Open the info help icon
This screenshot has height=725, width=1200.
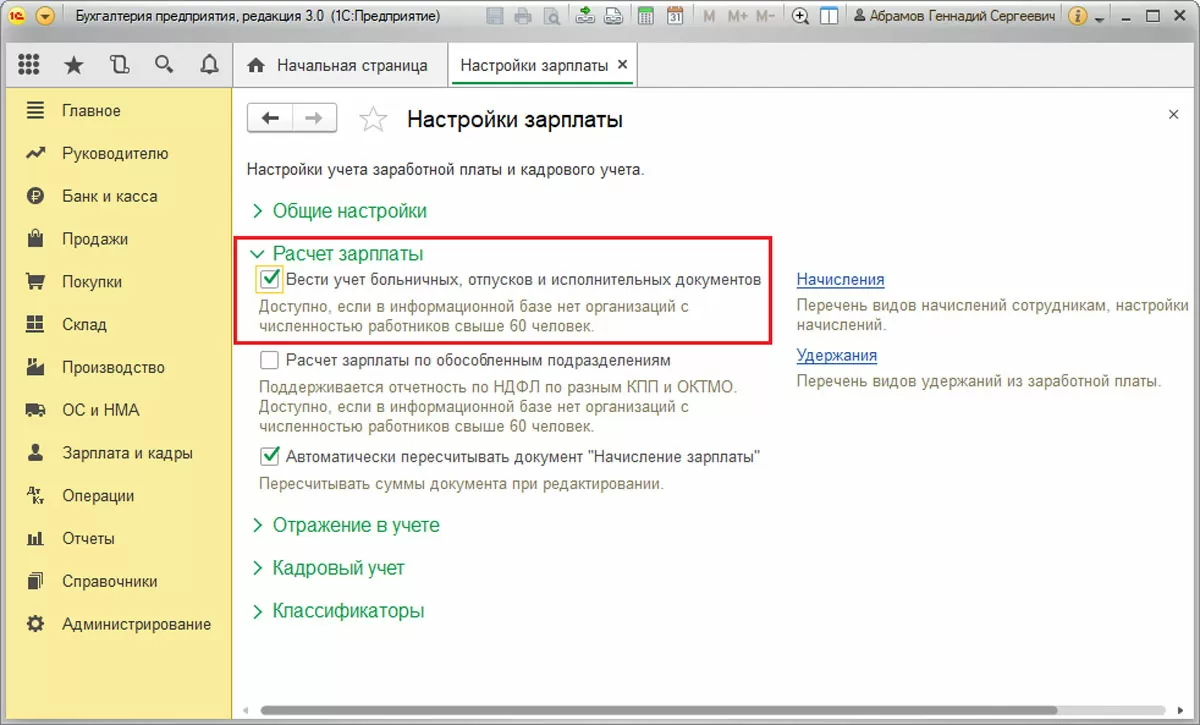1078,16
